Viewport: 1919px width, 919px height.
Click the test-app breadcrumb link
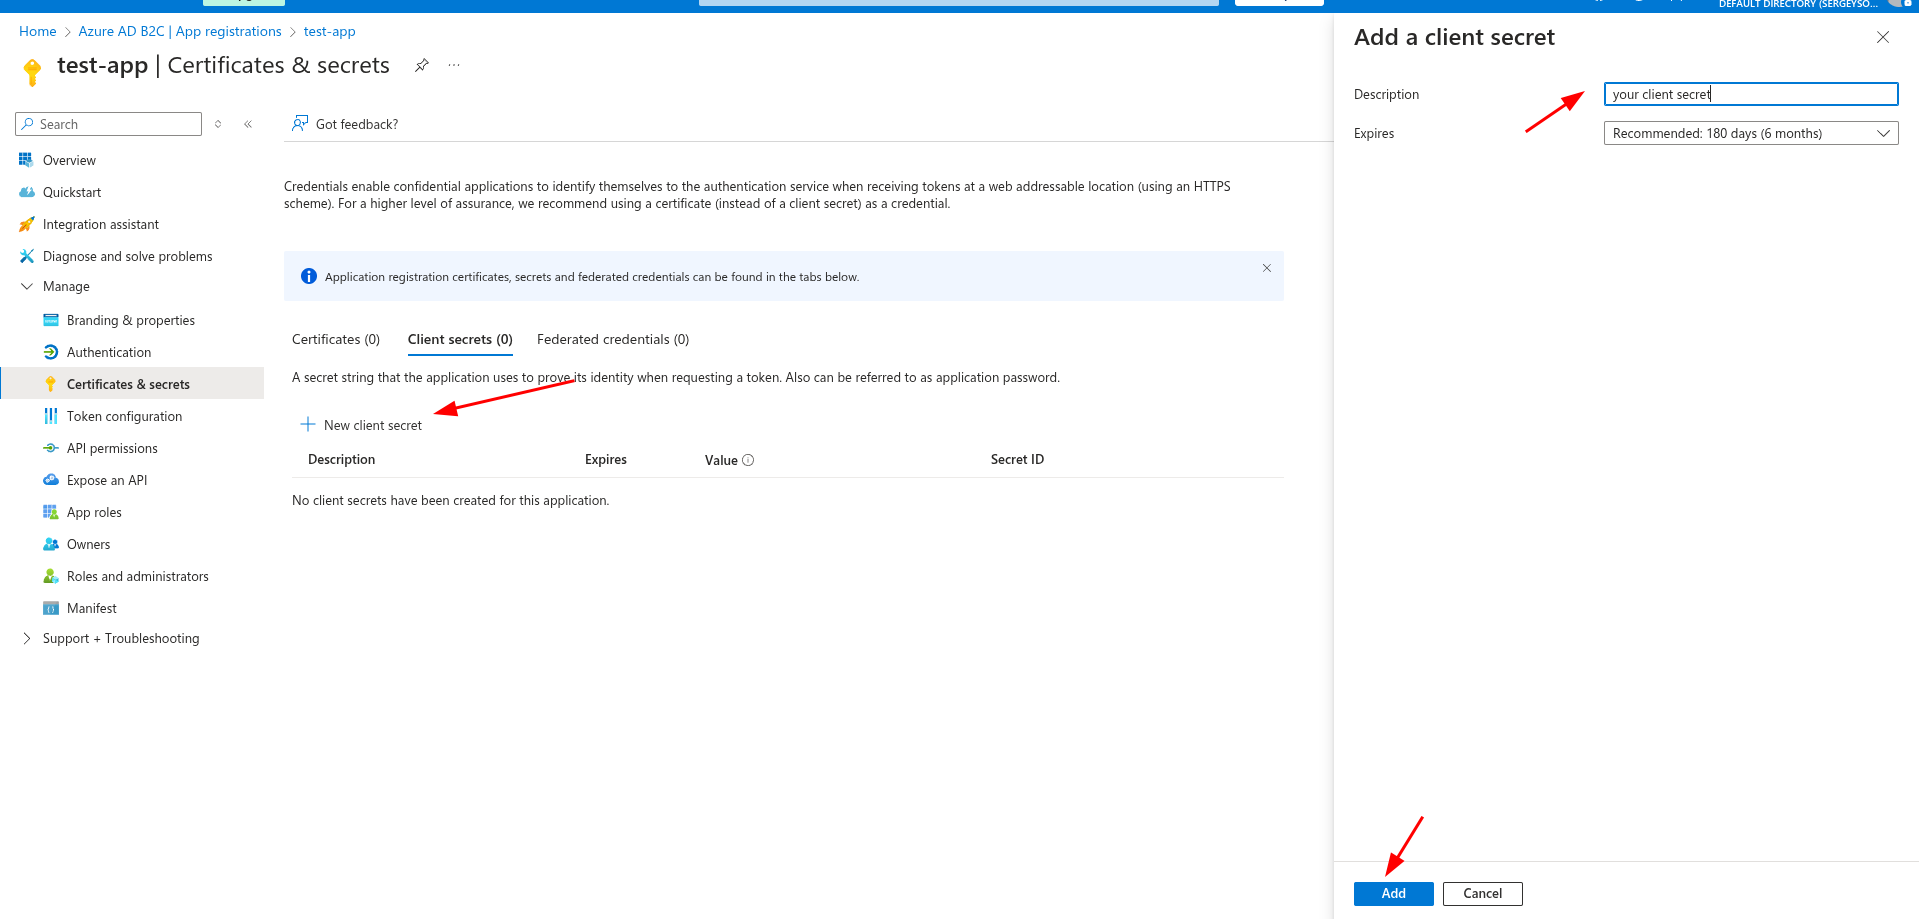pyautogui.click(x=330, y=31)
